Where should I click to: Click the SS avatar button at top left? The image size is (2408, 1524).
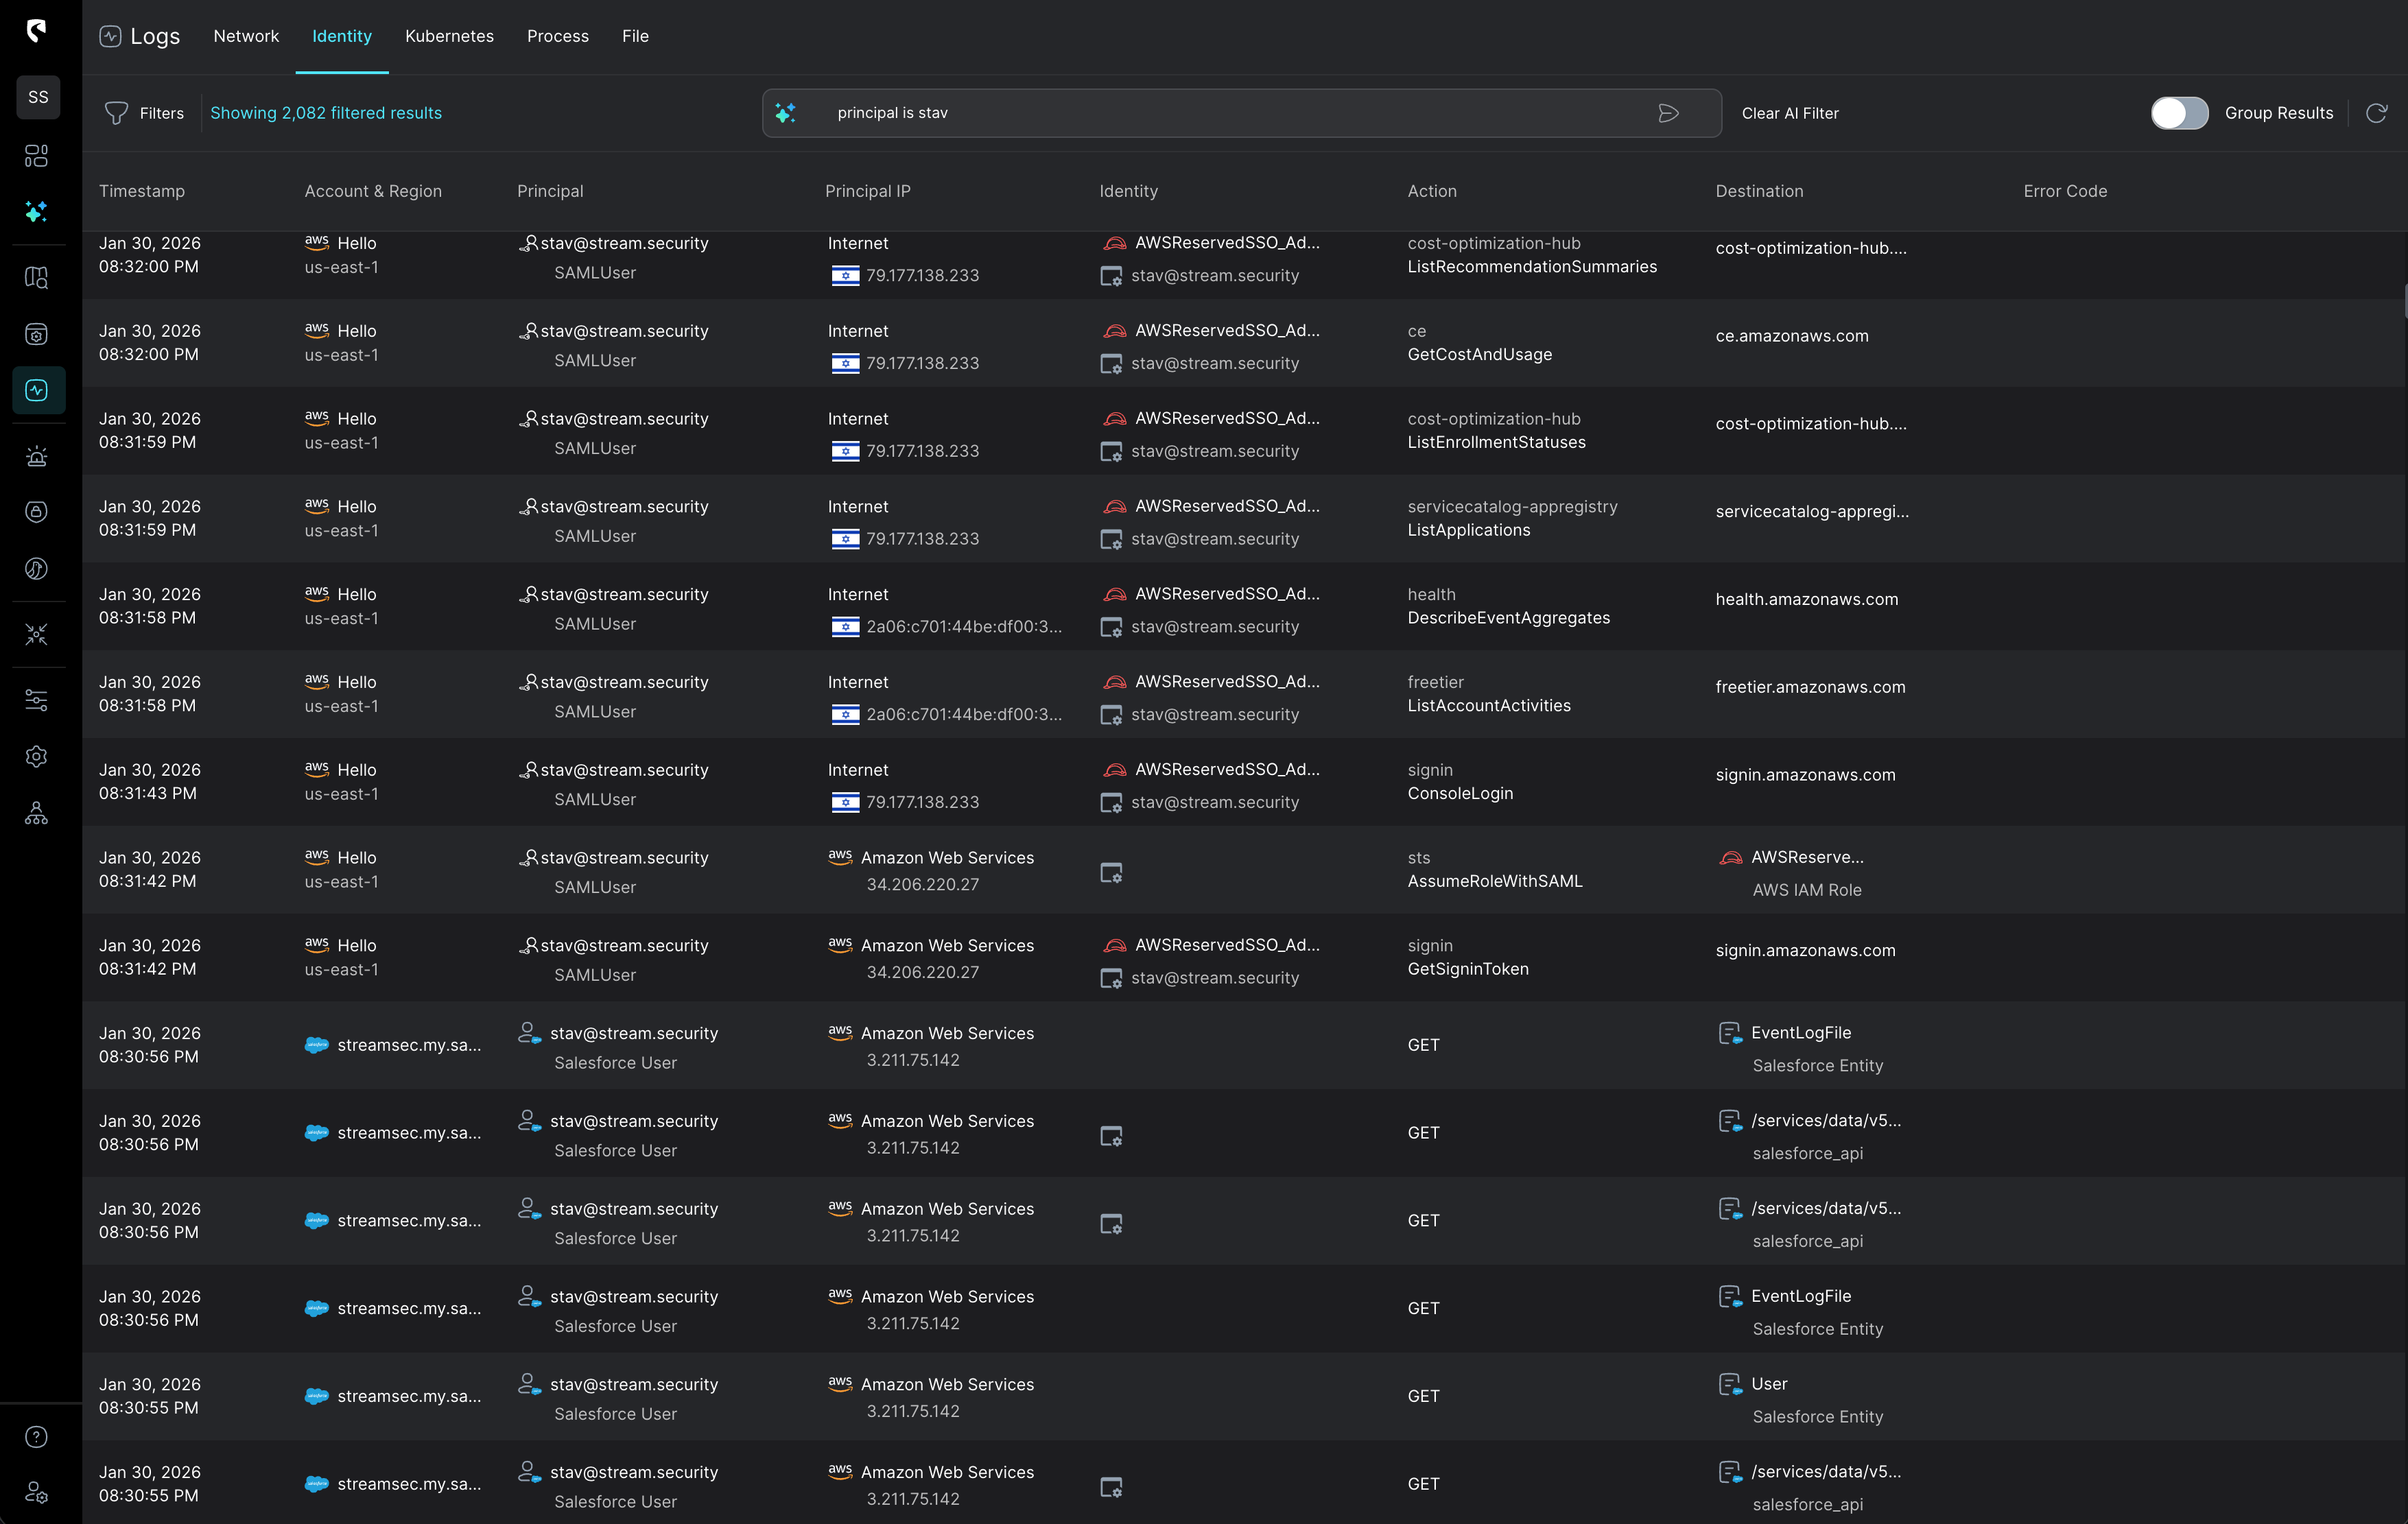tap(38, 97)
